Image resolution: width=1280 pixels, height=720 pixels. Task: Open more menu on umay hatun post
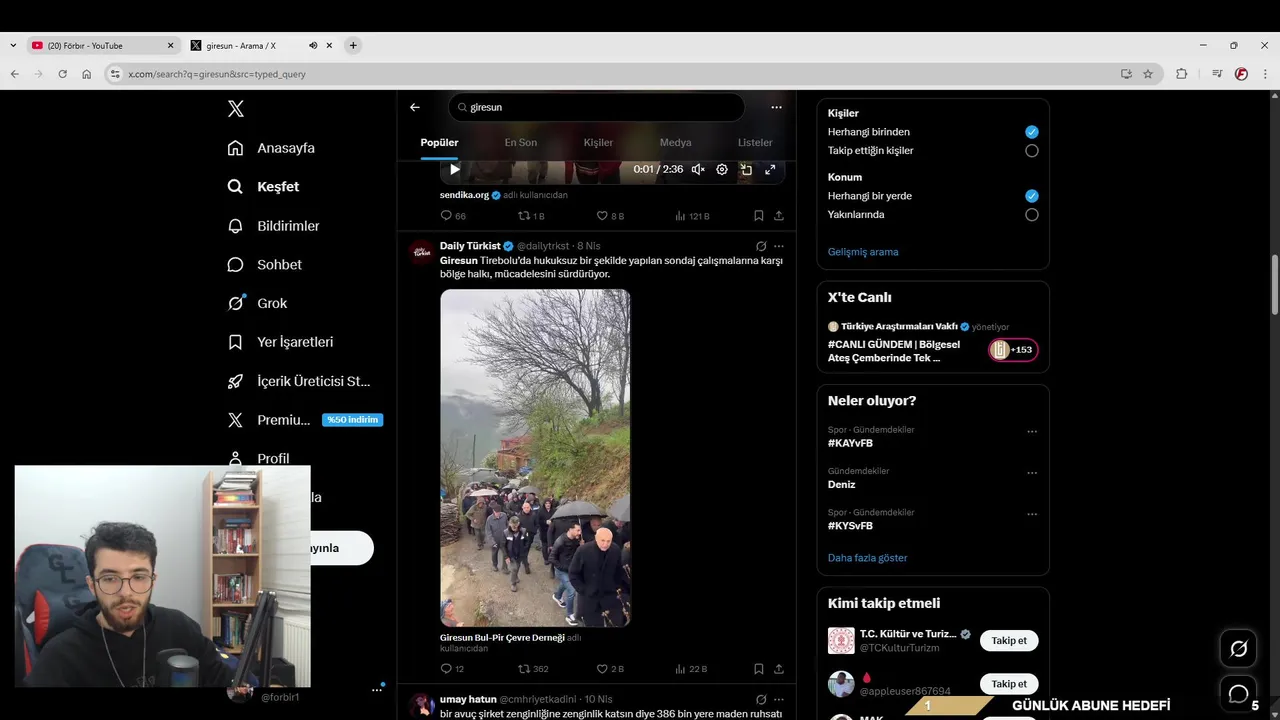tap(779, 699)
